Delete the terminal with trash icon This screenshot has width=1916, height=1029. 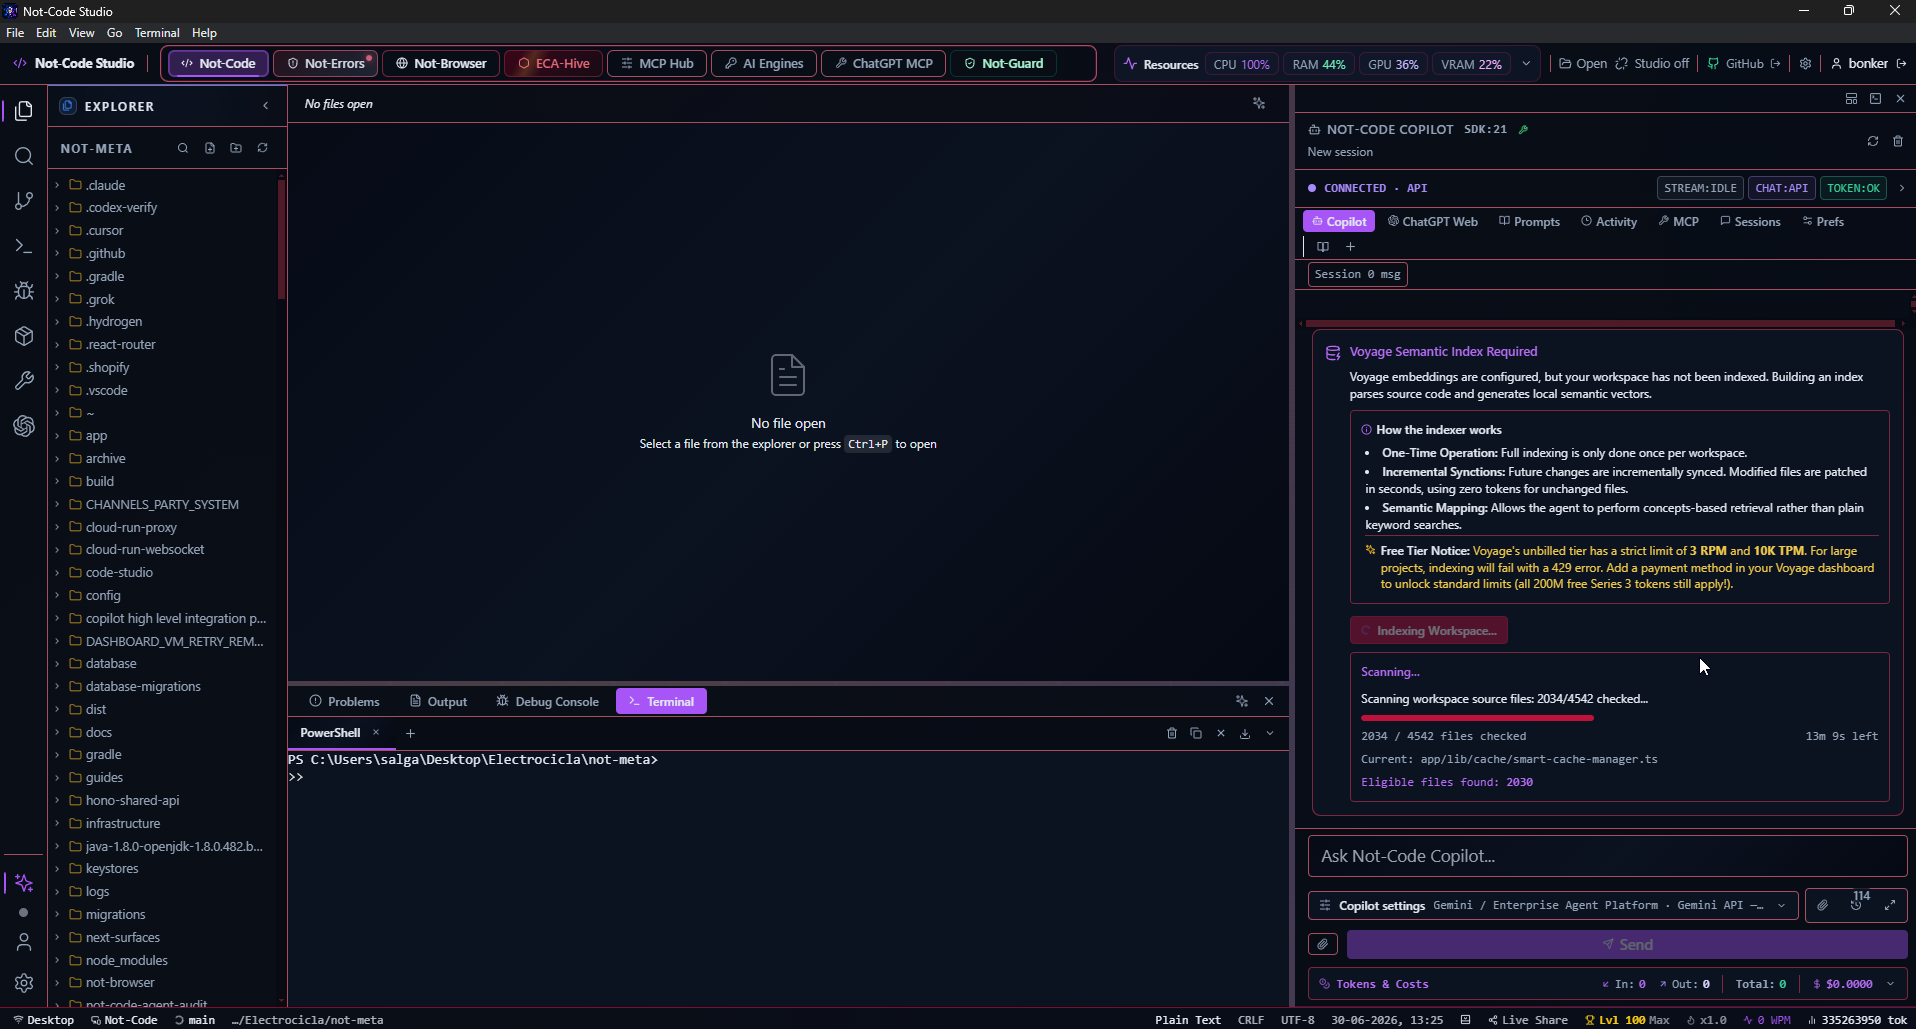(1172, 733)
